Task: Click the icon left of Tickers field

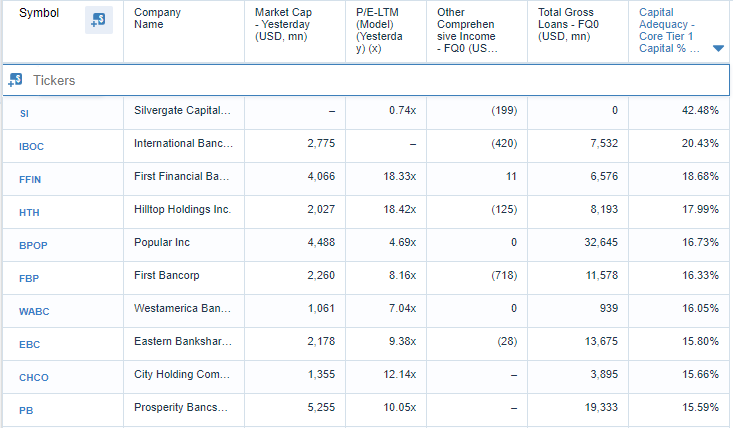Action: 16,80
